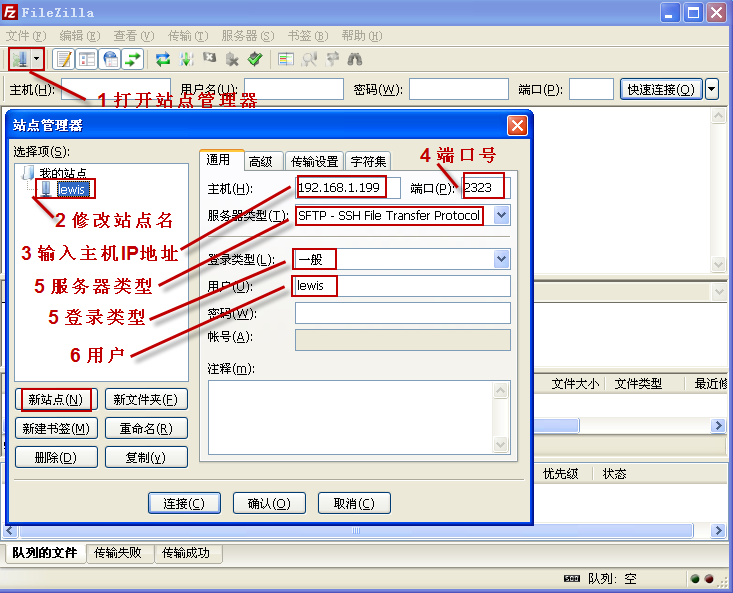
Task: Expand the Site Manager icon dropdown arrow
Action: [x=36, y=59]
